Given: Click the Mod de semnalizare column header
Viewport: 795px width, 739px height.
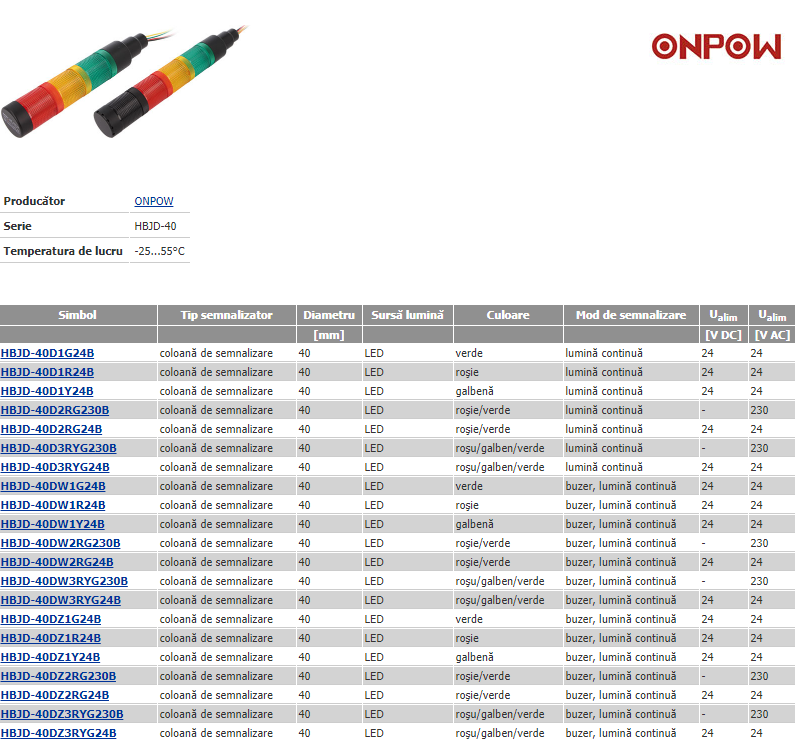Looking at the screenshot, I should (631, 315).
